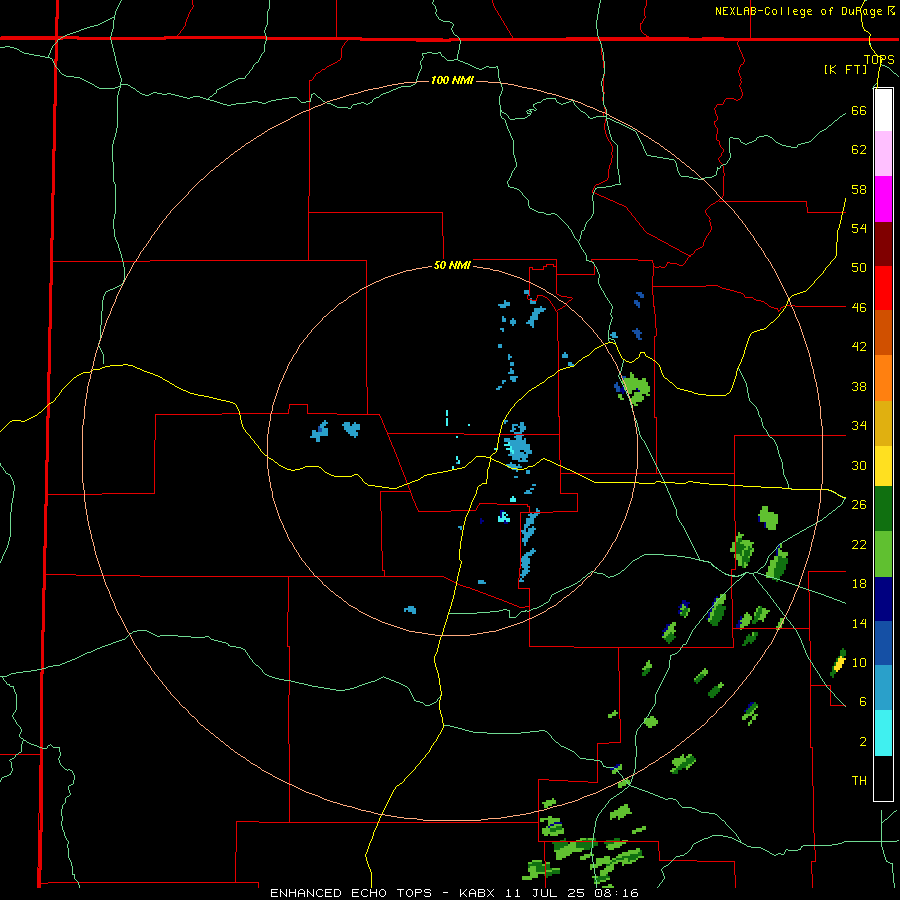Click the light pink legend swatch
The width and height of the screenshot is (900, 900).
pyautogui.click(x=883, y=154)
